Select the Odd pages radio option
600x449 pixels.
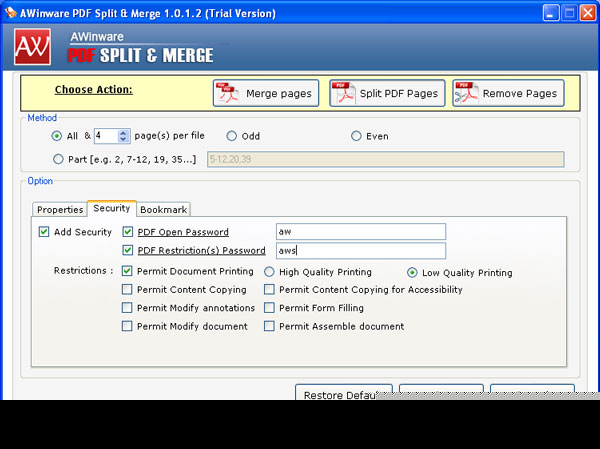(232, 136)
